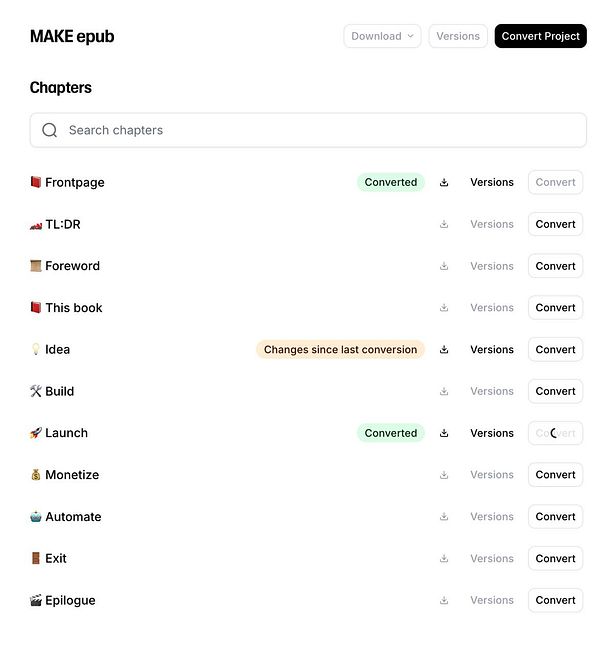The width and height of the screenshot is (600, 655).
Task: Type in the Search chapters field
Action: coord(320,130)
